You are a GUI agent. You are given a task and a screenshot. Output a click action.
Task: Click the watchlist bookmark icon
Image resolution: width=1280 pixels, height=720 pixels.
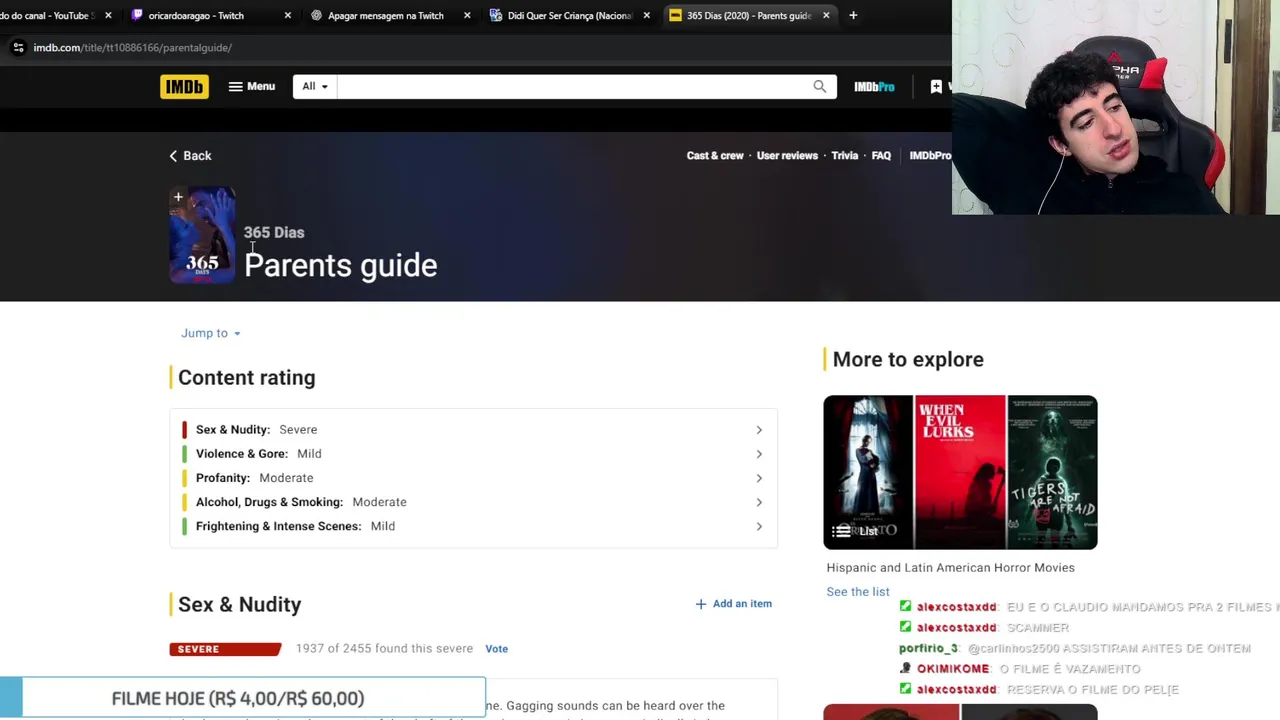pyautogui.click(x=936, y=87)
